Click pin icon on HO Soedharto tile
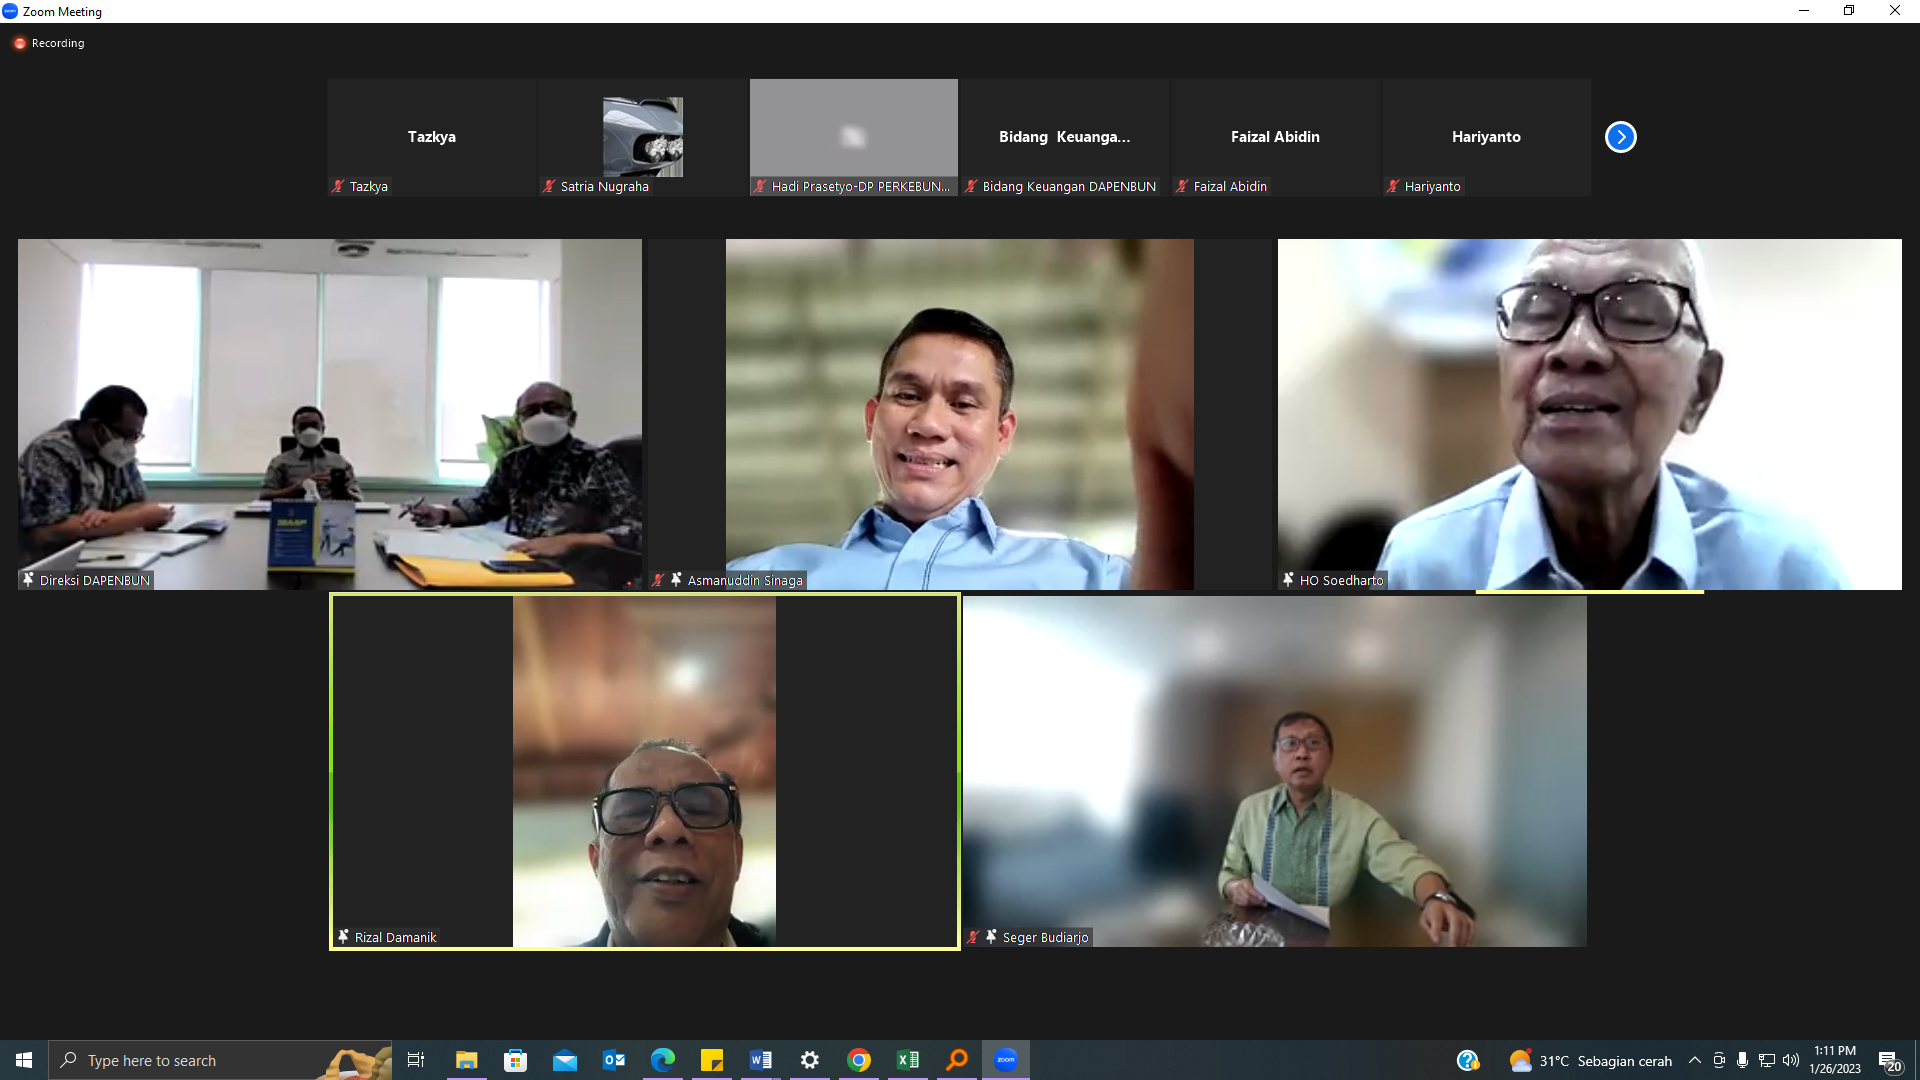 tap(1288, 580)
